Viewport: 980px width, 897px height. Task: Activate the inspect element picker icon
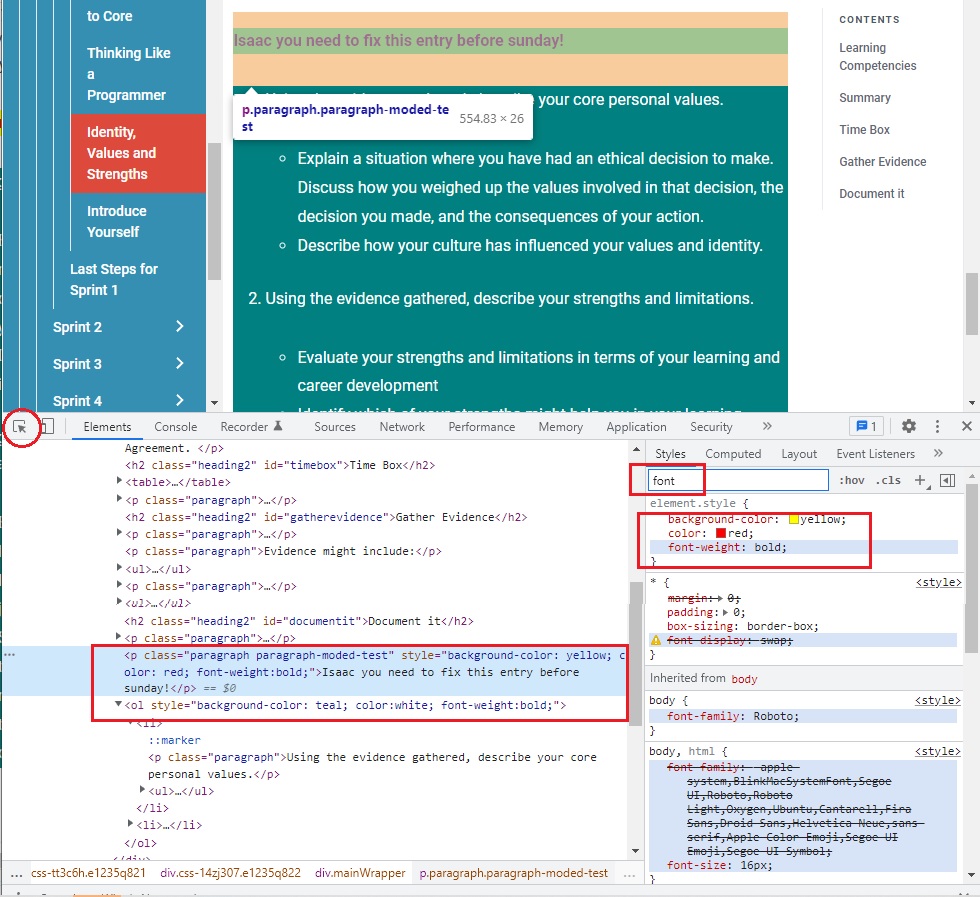tap(20, 427)
